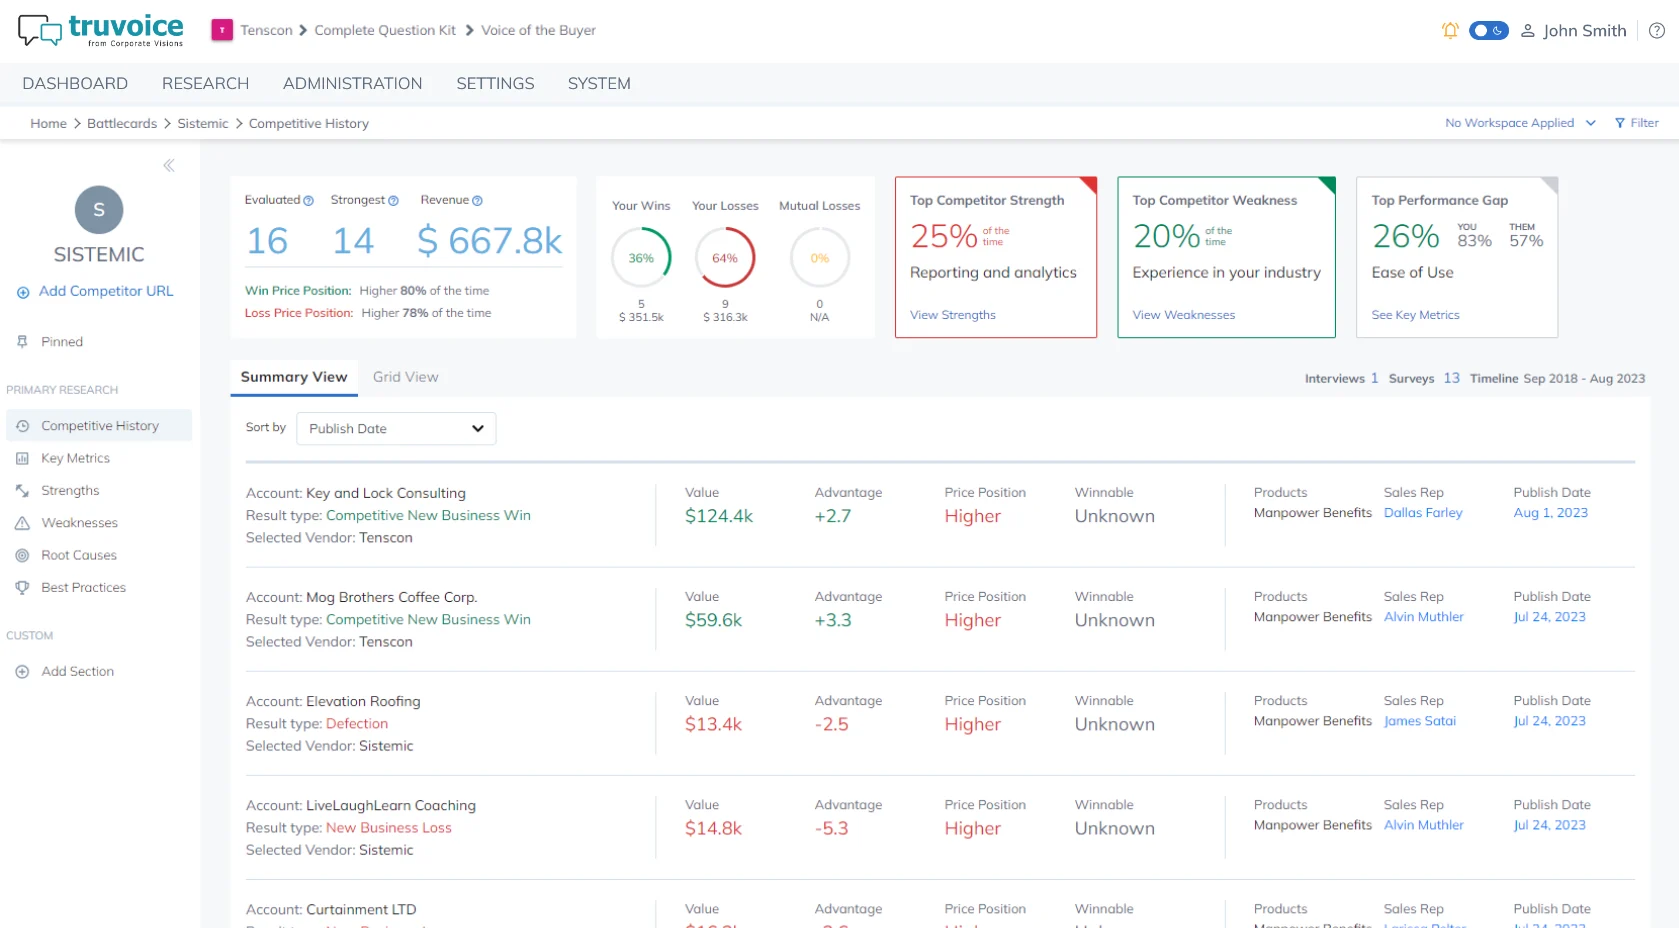Screen dimensions: 1679x928
Task: Open the See Key Metrics link
Action: coord(1415,315)
